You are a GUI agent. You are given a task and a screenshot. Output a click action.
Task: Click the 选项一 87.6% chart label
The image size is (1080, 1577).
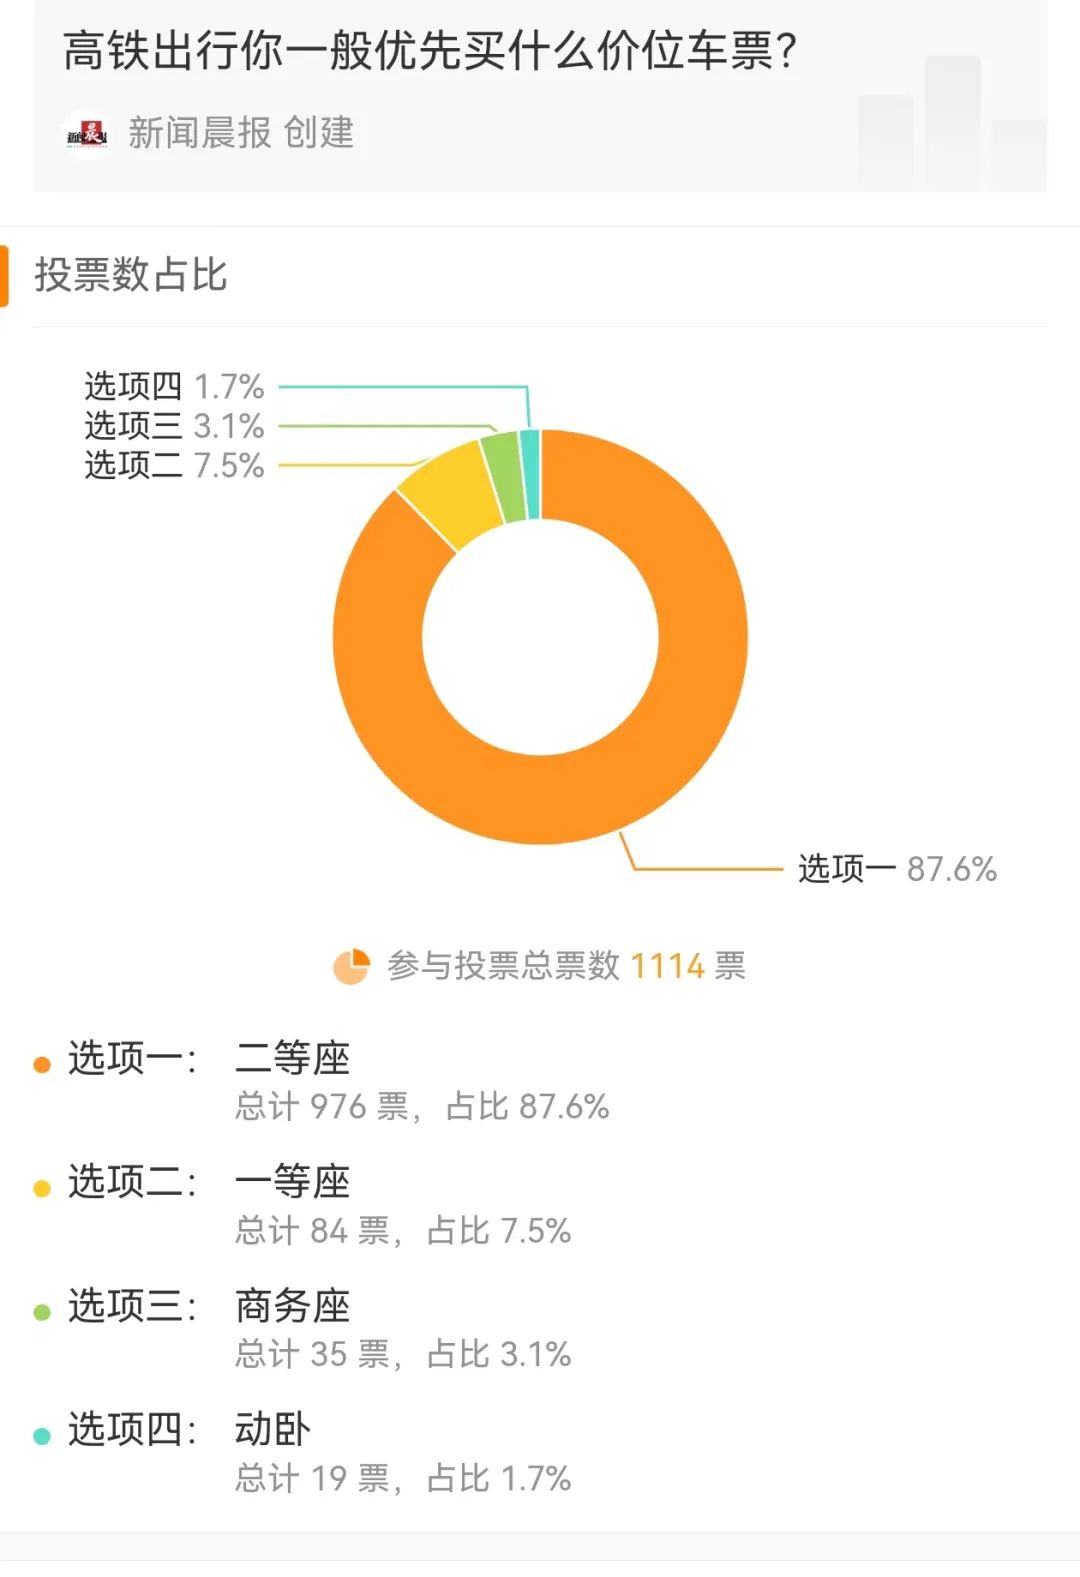coord(897,869)
